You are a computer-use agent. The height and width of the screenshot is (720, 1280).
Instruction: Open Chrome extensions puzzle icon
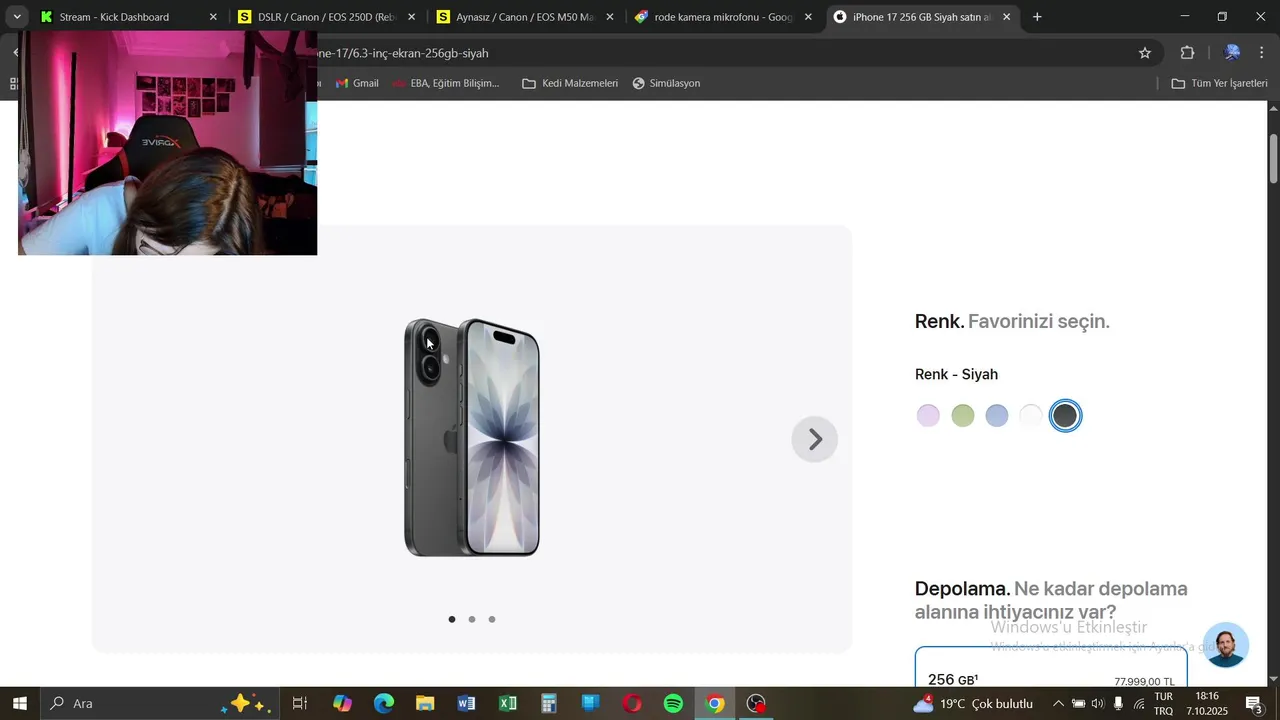(x=1188, y=53)
